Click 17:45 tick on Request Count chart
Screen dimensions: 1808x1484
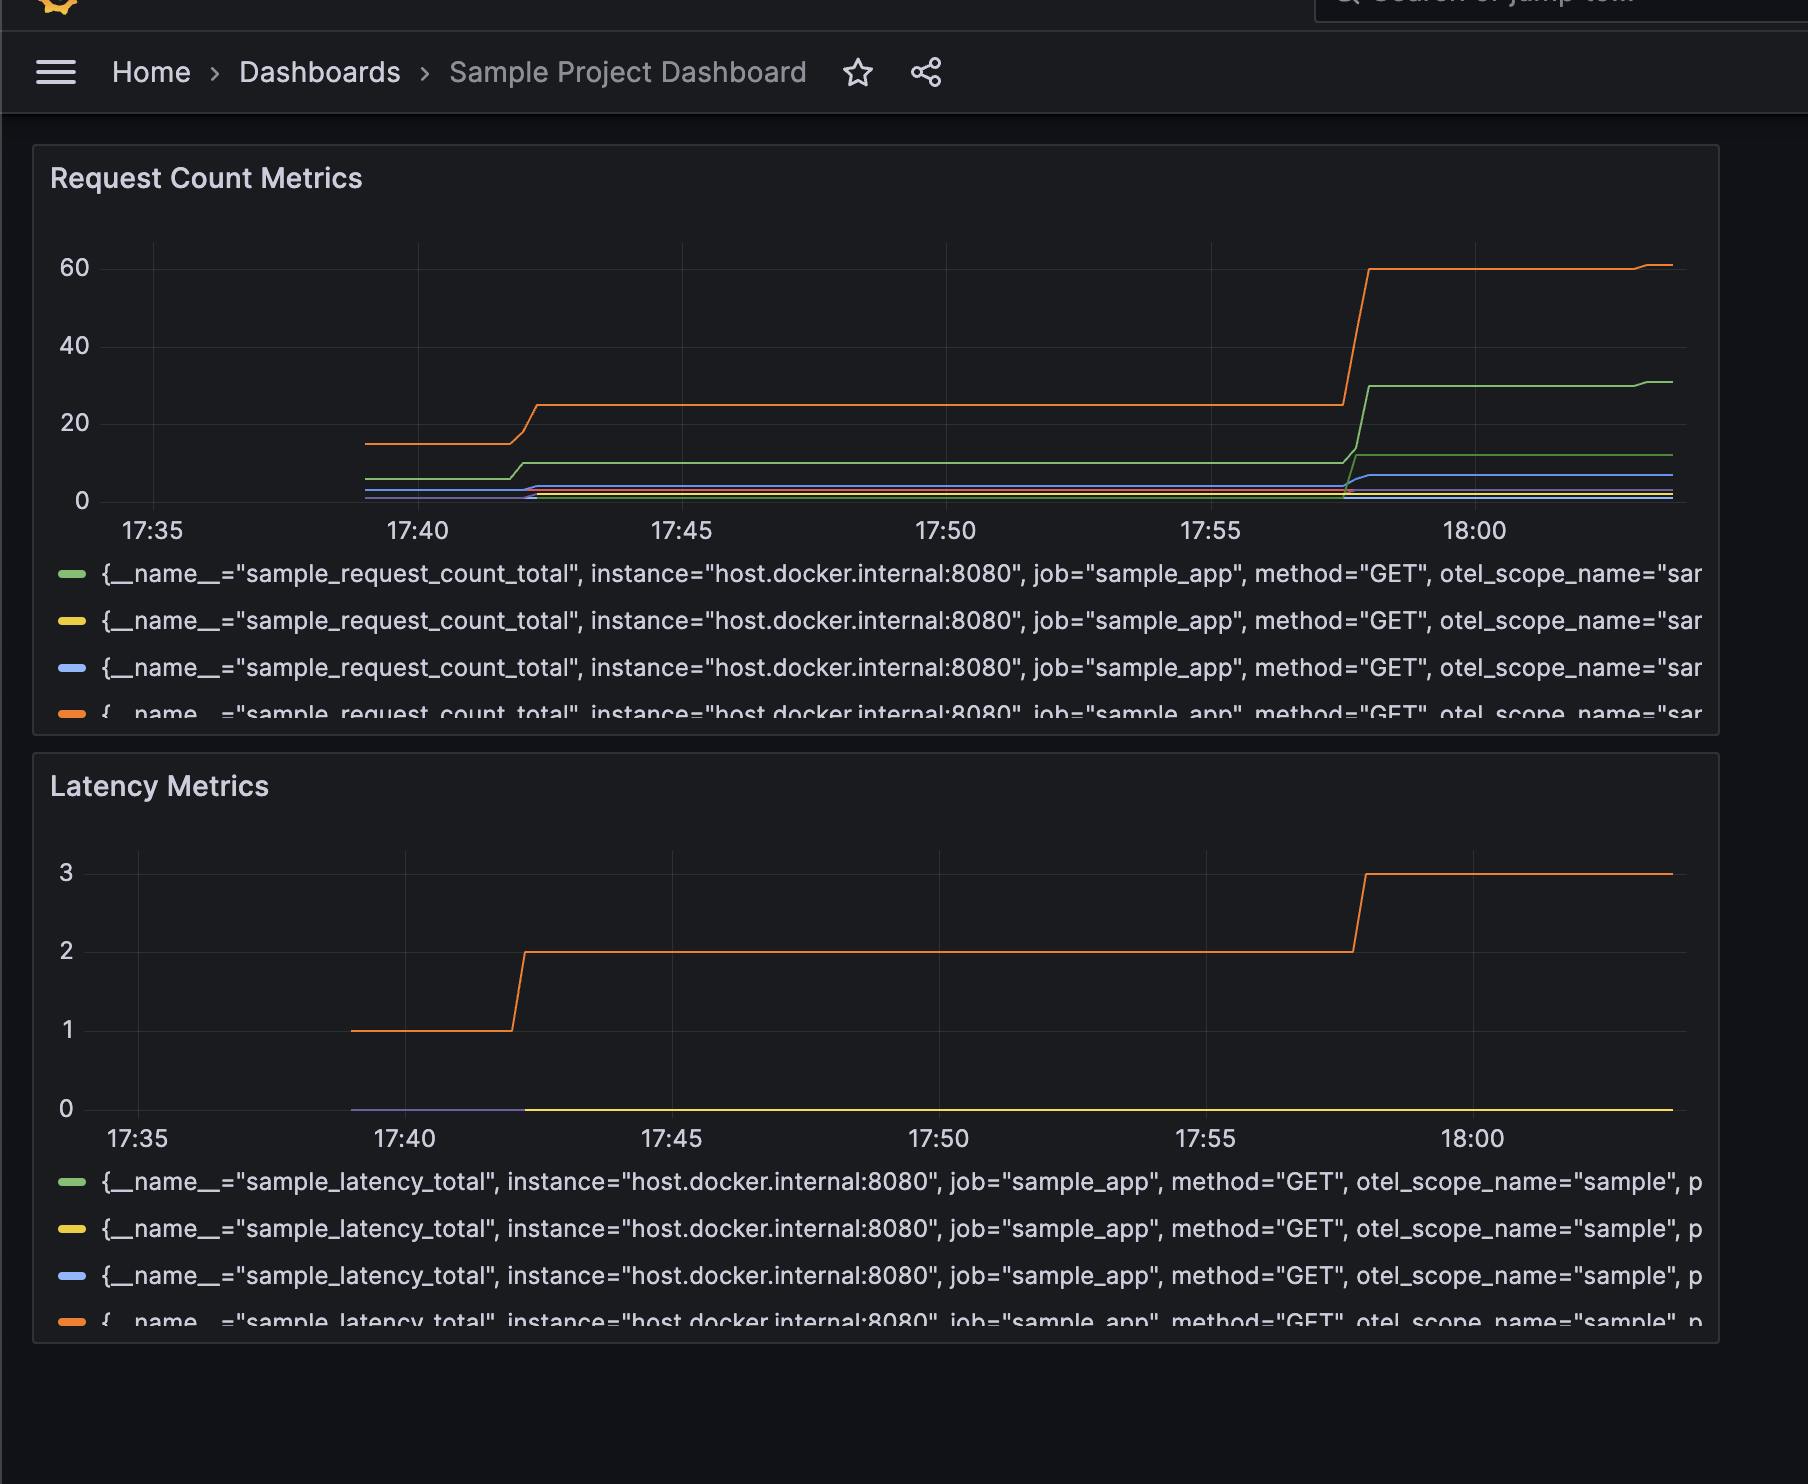(x=682, y=531)
